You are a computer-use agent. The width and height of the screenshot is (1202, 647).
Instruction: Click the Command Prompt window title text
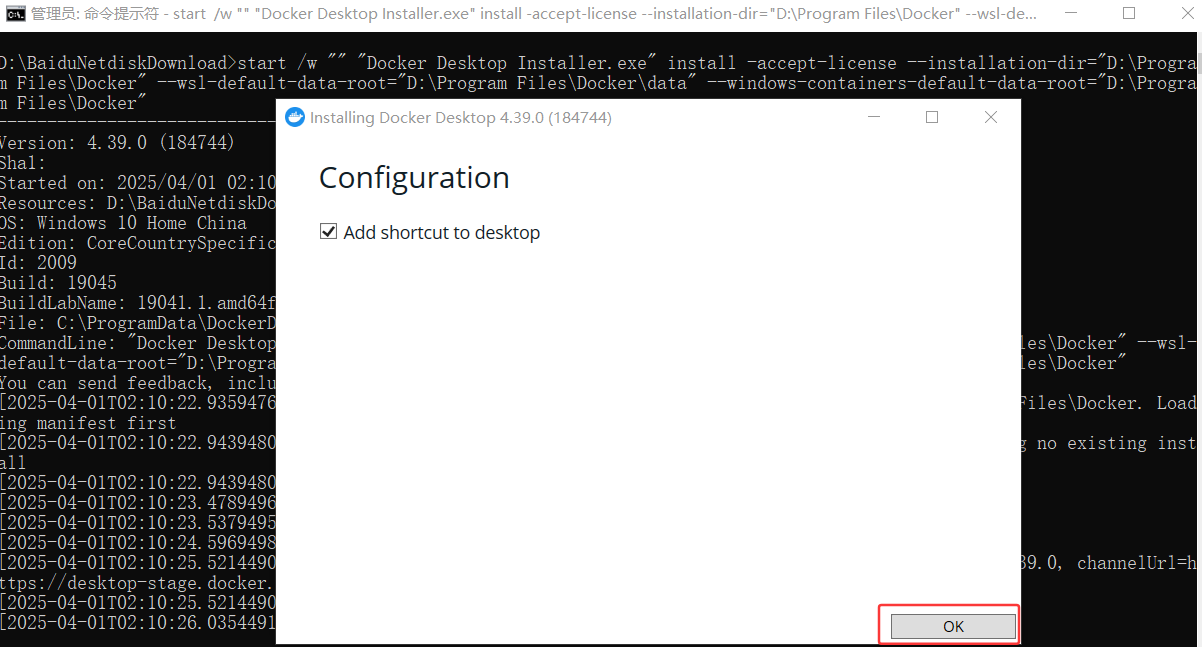coord(534,14)
